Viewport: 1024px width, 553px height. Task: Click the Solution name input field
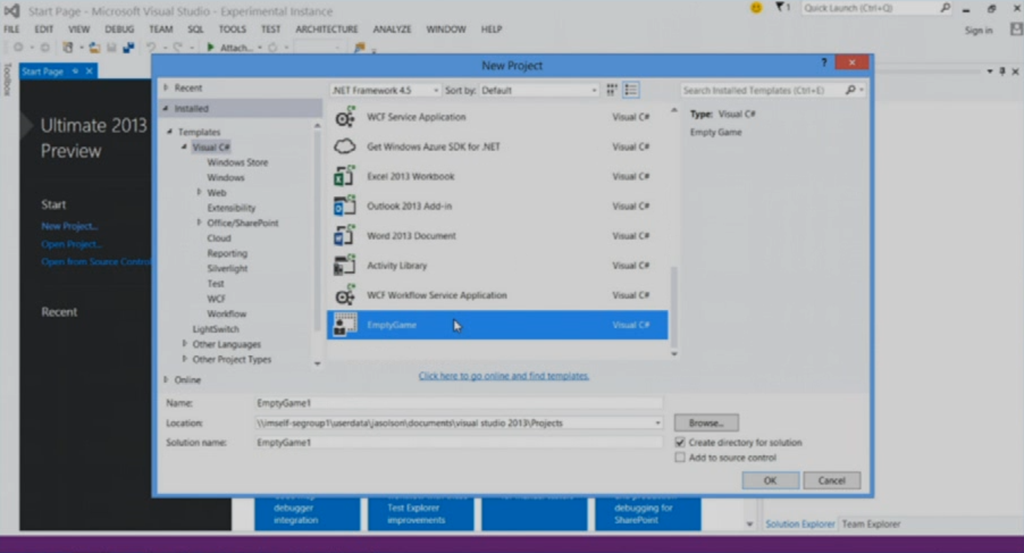click(459, 442)
